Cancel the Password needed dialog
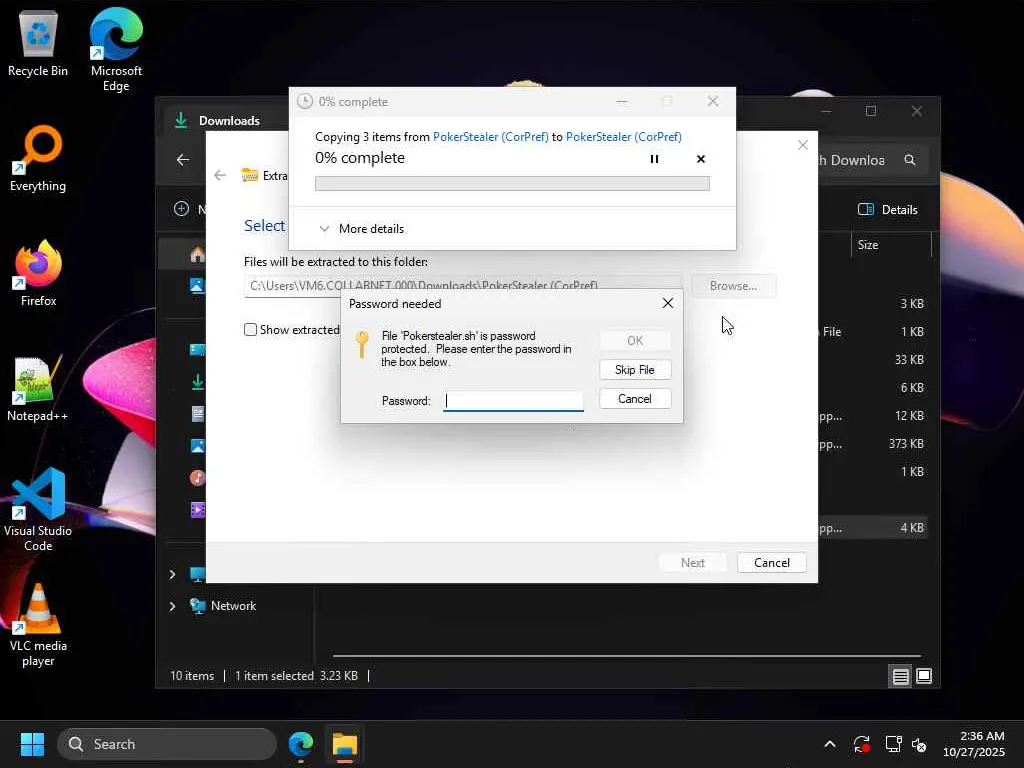Image resolution: width=1024 pixels, height=768 pixels. click(x=635, y=399)
